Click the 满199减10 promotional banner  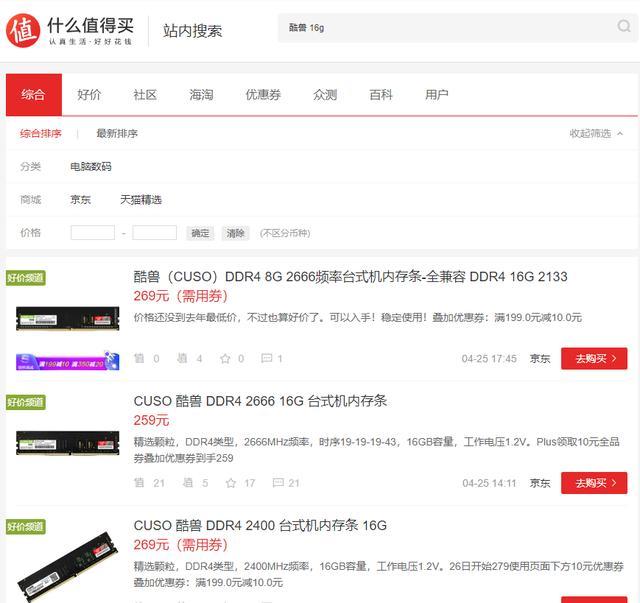[68, 361]
